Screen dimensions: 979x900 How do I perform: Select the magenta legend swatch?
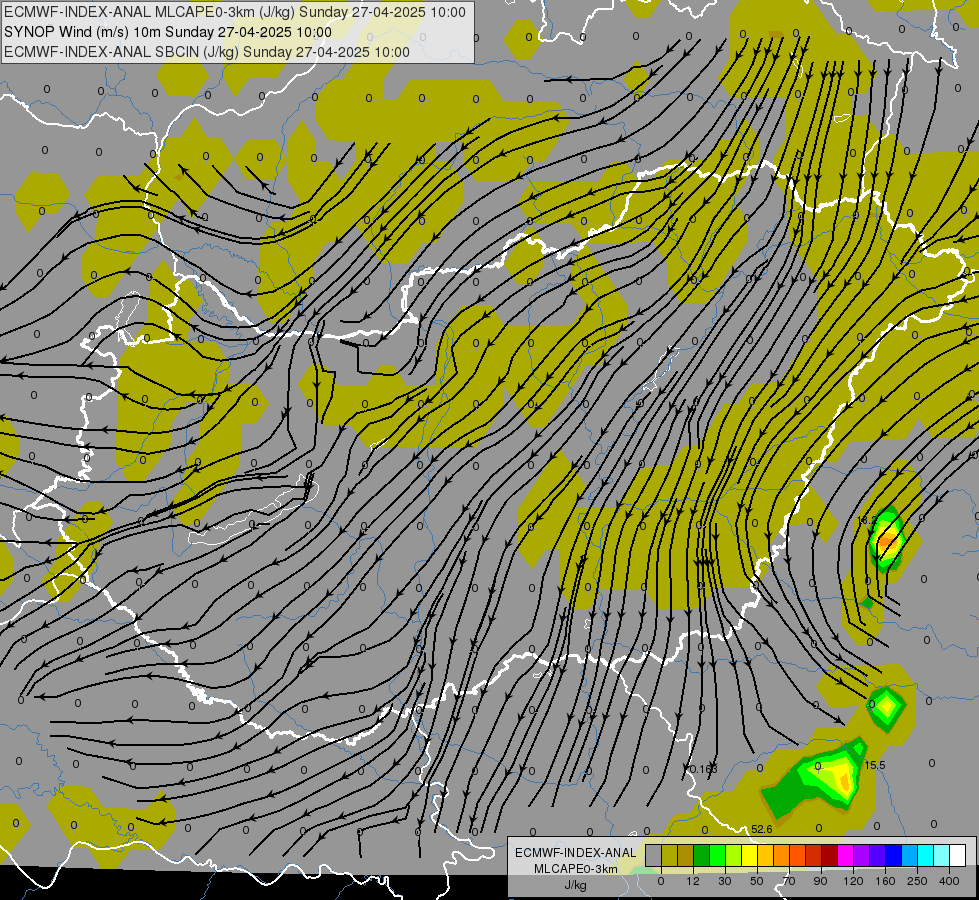(x=845, y=855)
